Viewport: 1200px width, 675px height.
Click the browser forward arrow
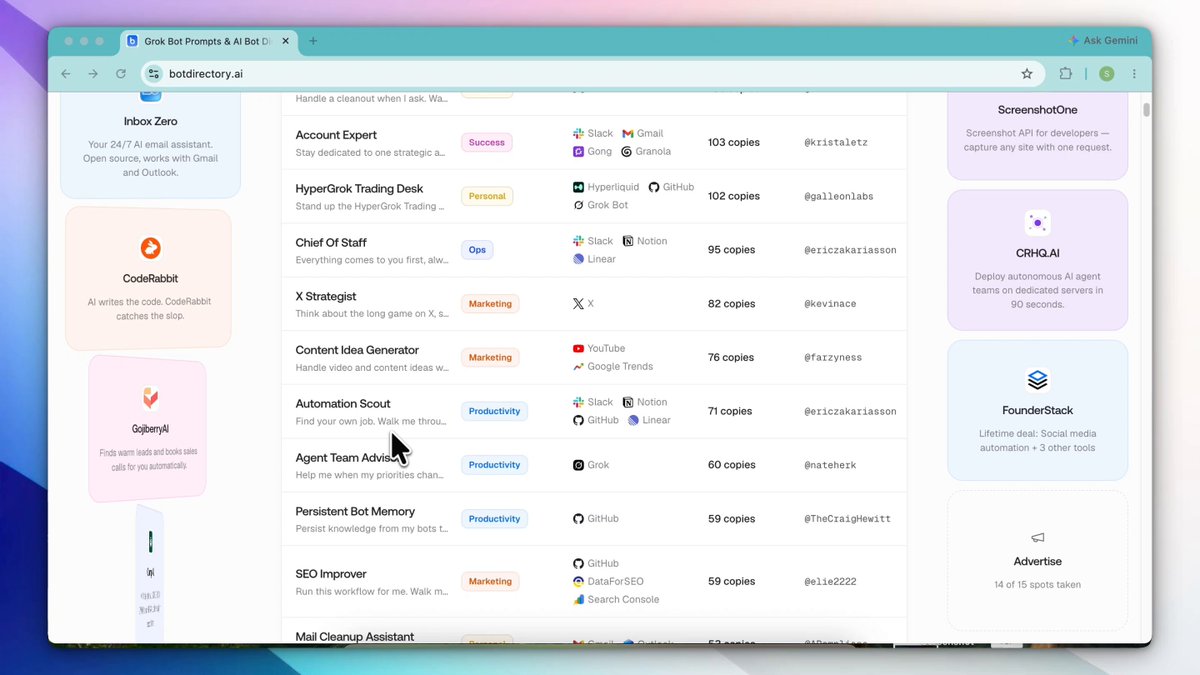[93, 74]
